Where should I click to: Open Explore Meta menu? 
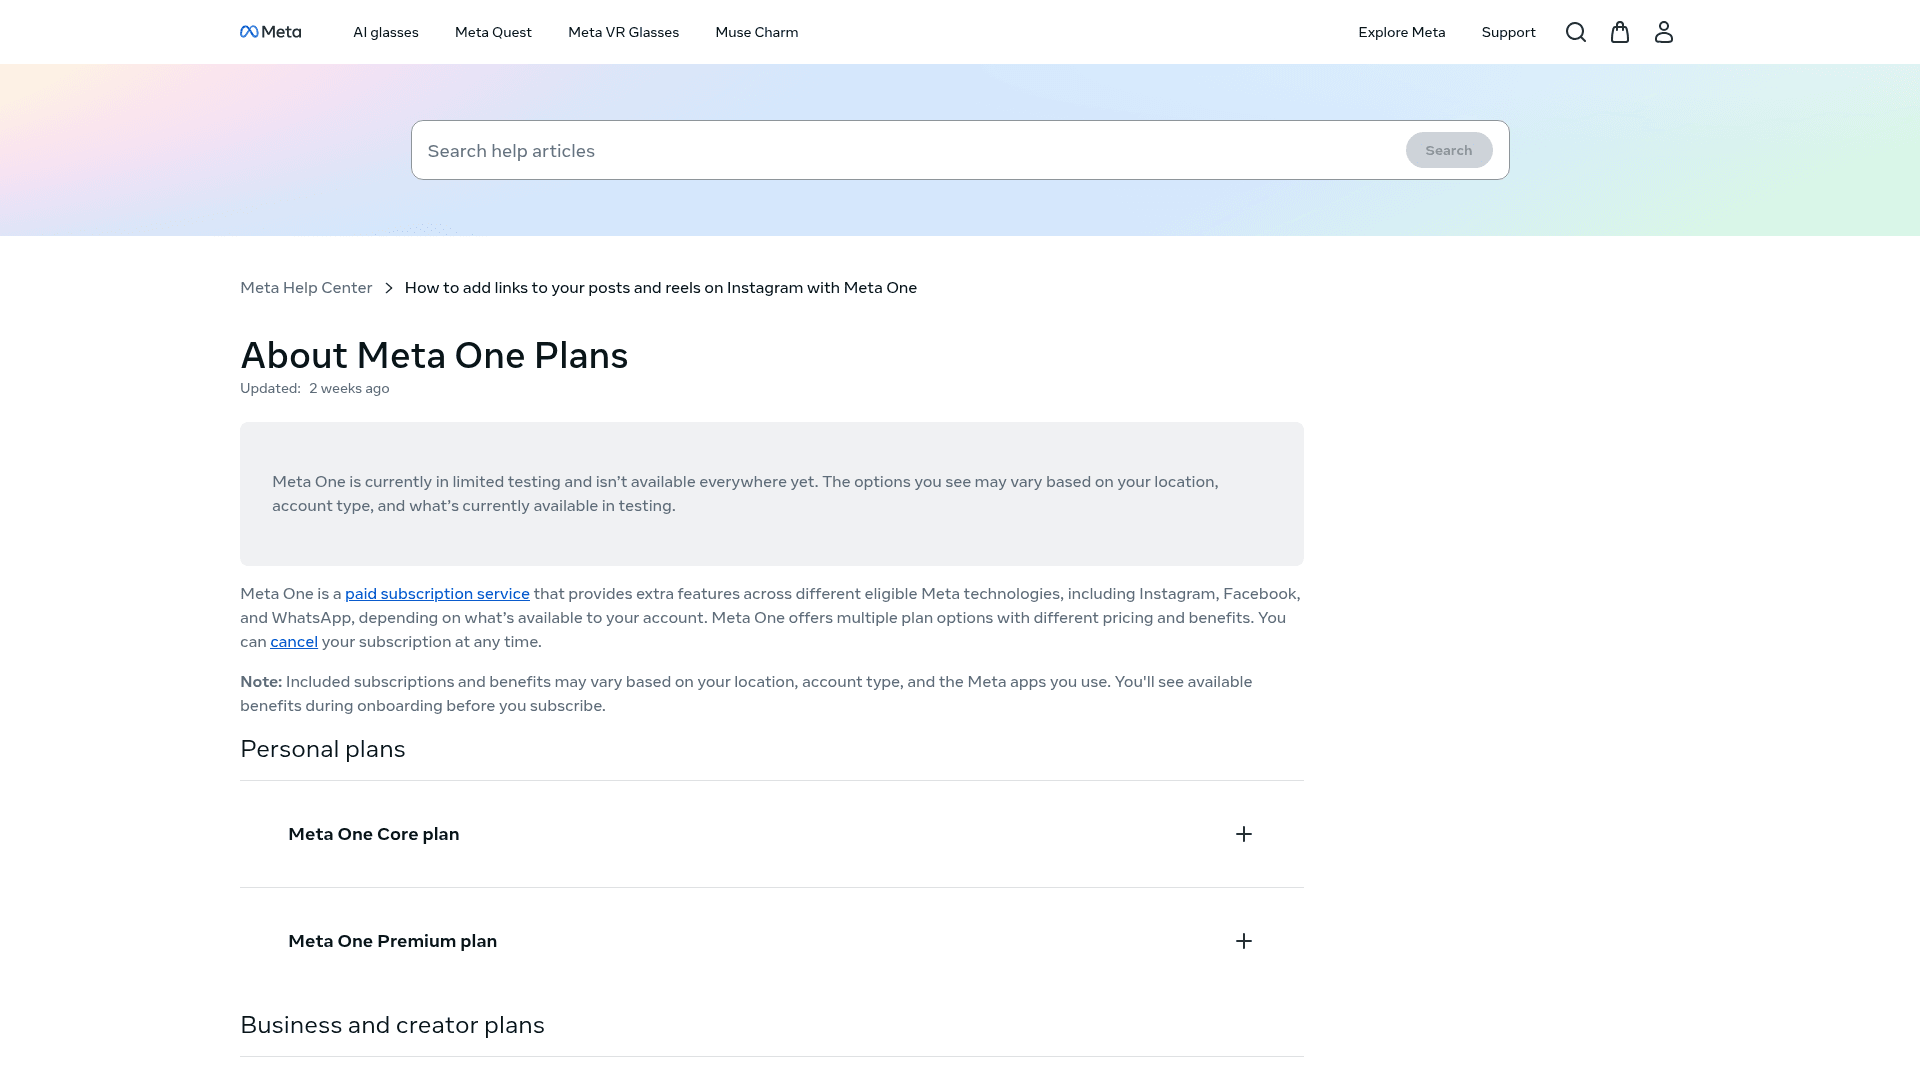1402,32
